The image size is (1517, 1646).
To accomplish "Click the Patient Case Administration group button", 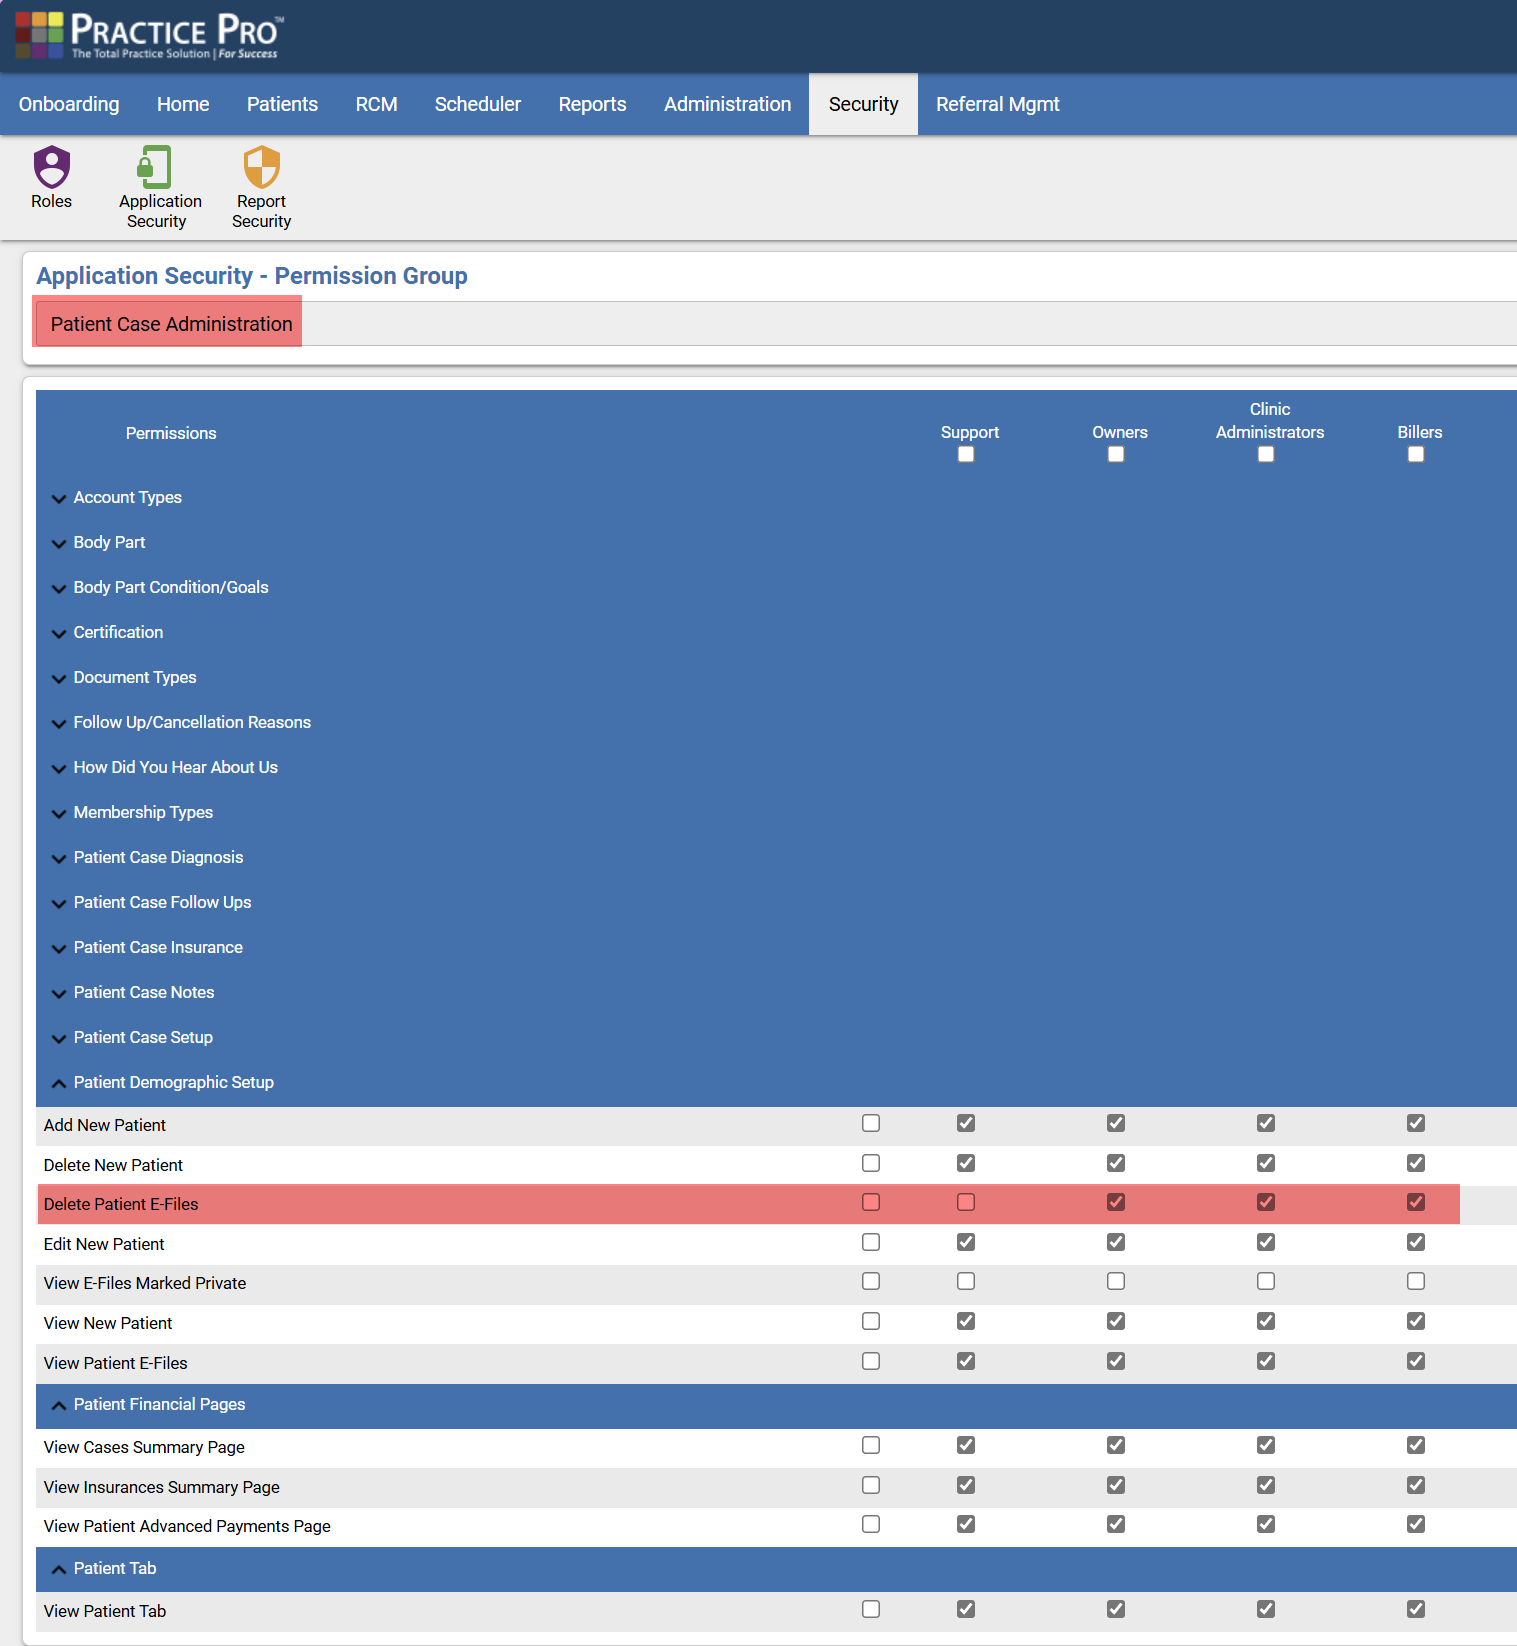I will (x=171, y=324).
